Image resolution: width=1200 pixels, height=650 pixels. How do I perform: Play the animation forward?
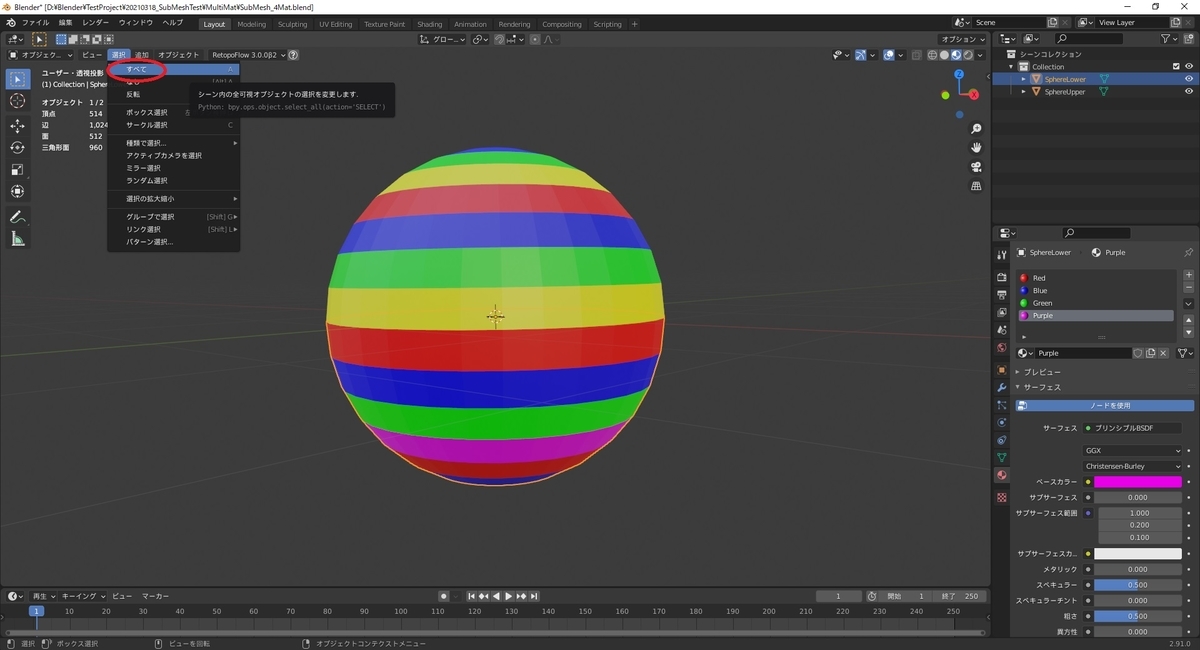[508, 596]
